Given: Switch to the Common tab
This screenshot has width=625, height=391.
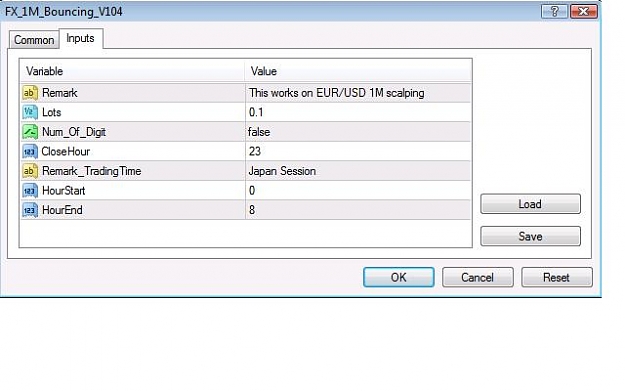Looking at the screenshot, I should click(x=34, y=40).
